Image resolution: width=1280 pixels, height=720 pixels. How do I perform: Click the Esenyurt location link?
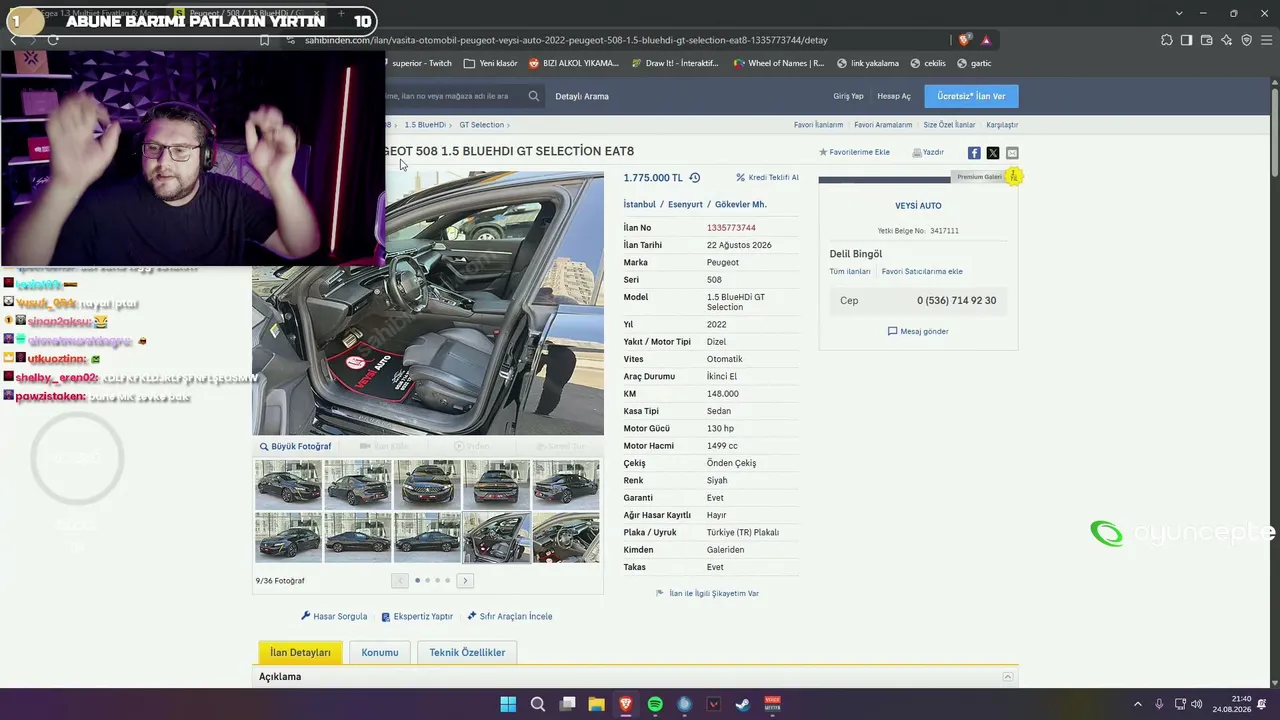(686, 204)
